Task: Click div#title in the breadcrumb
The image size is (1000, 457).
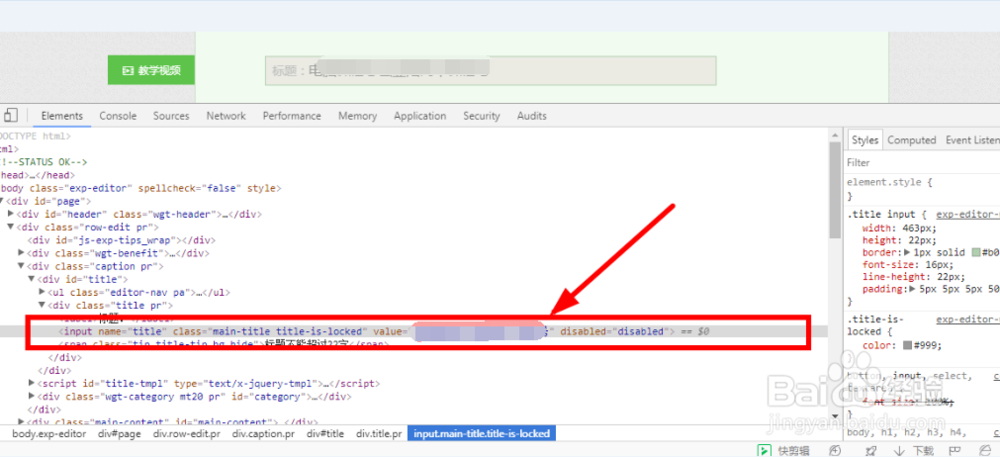Action: point(325,433)
